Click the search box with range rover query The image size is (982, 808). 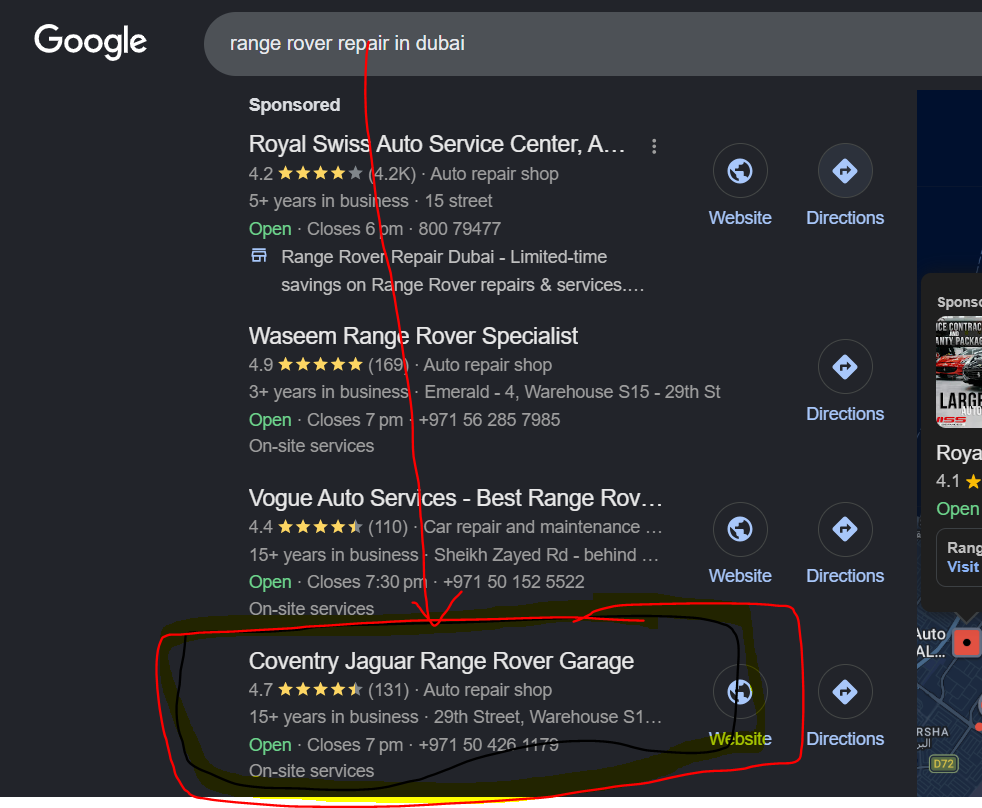pyautogui.click(x=592, y=44)
